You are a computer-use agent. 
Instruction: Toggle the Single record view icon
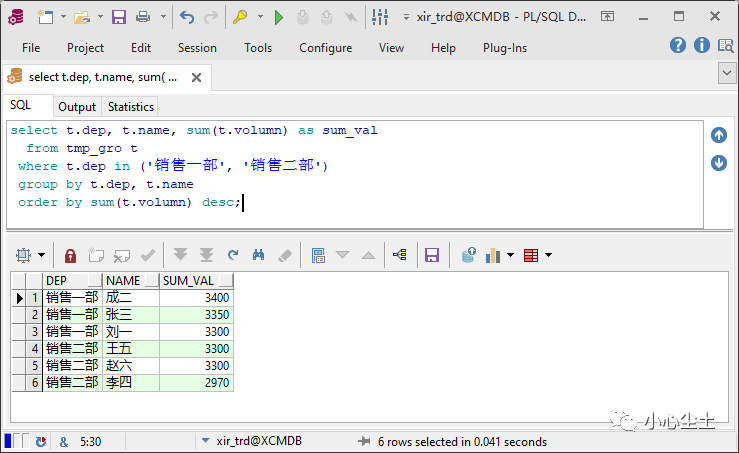(318, 255)
